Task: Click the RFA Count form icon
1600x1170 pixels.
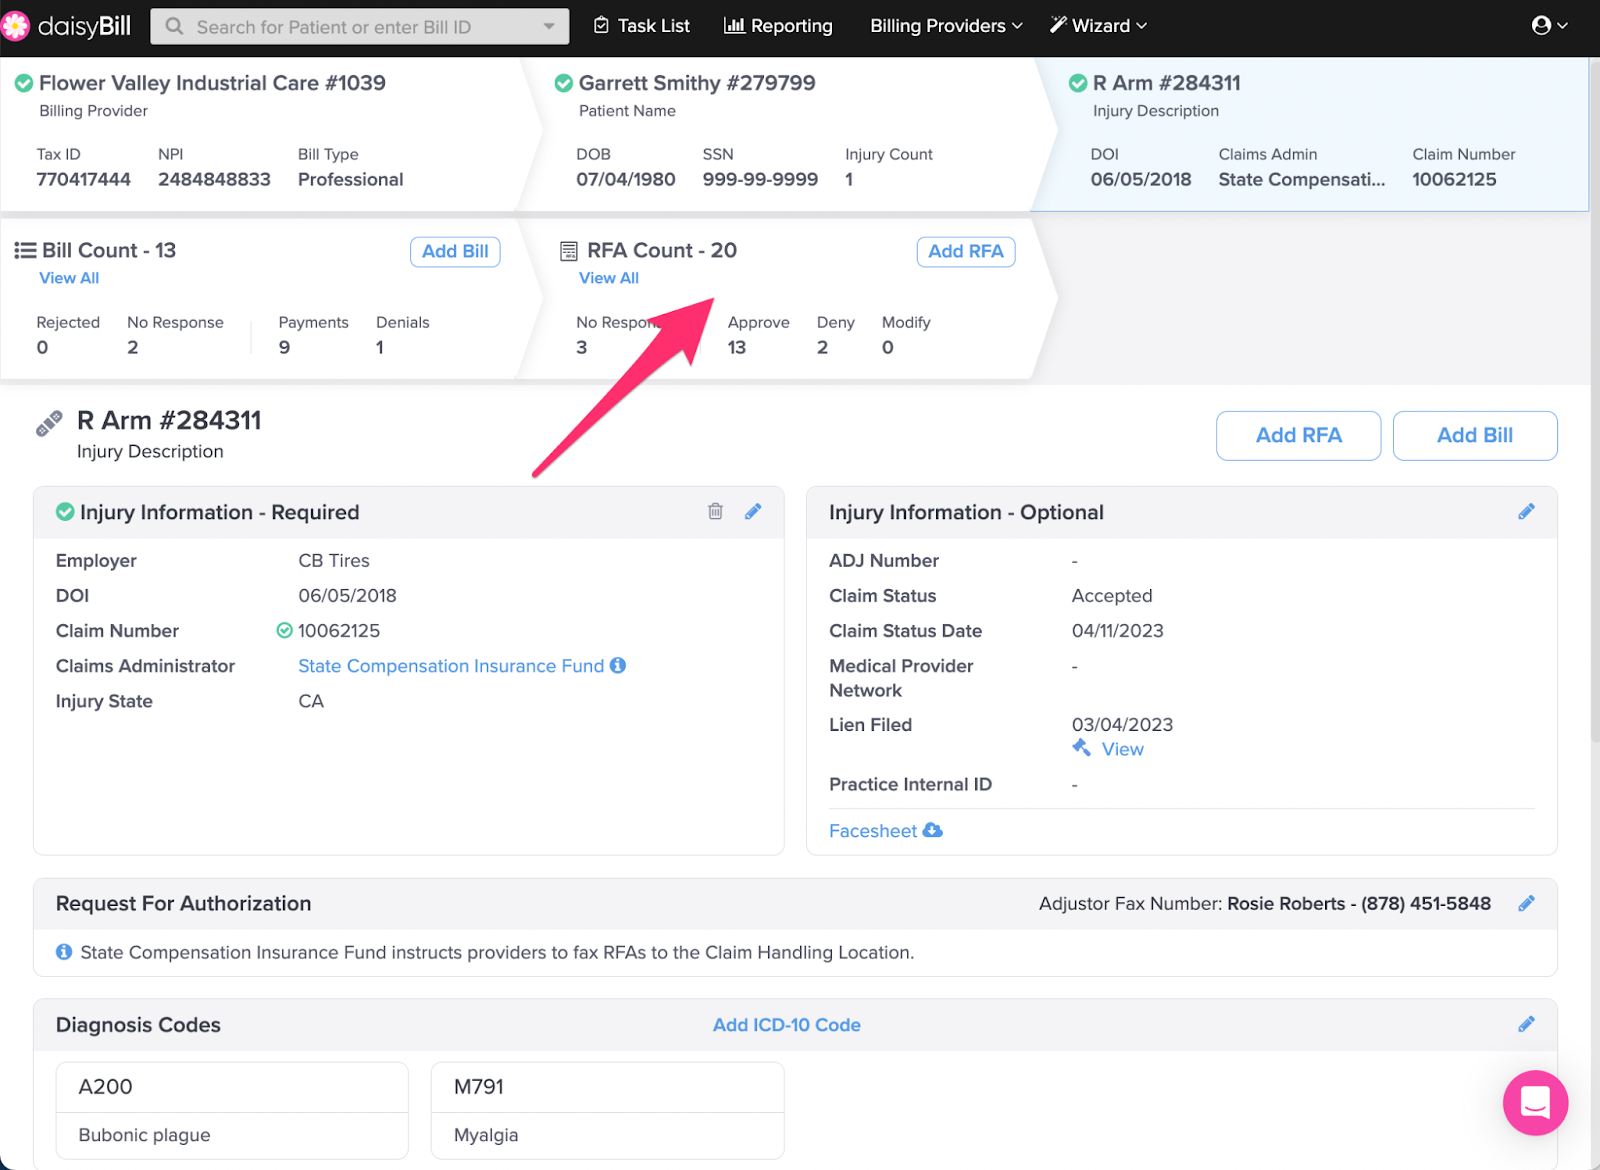Action: (568, 250)
